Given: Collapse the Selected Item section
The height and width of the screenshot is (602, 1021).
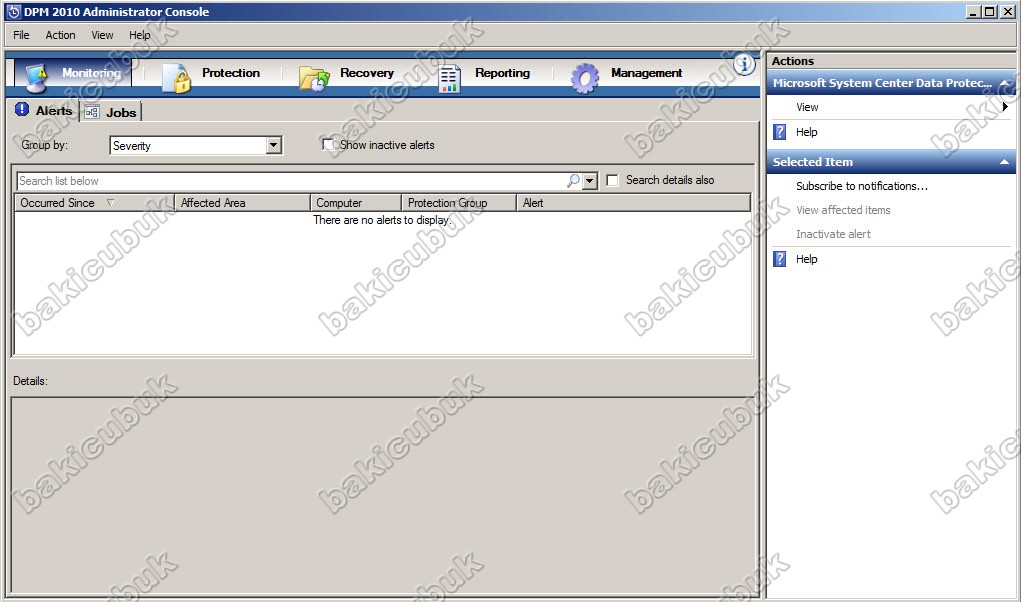Looking at the screenshot, I should (1005, 162).
